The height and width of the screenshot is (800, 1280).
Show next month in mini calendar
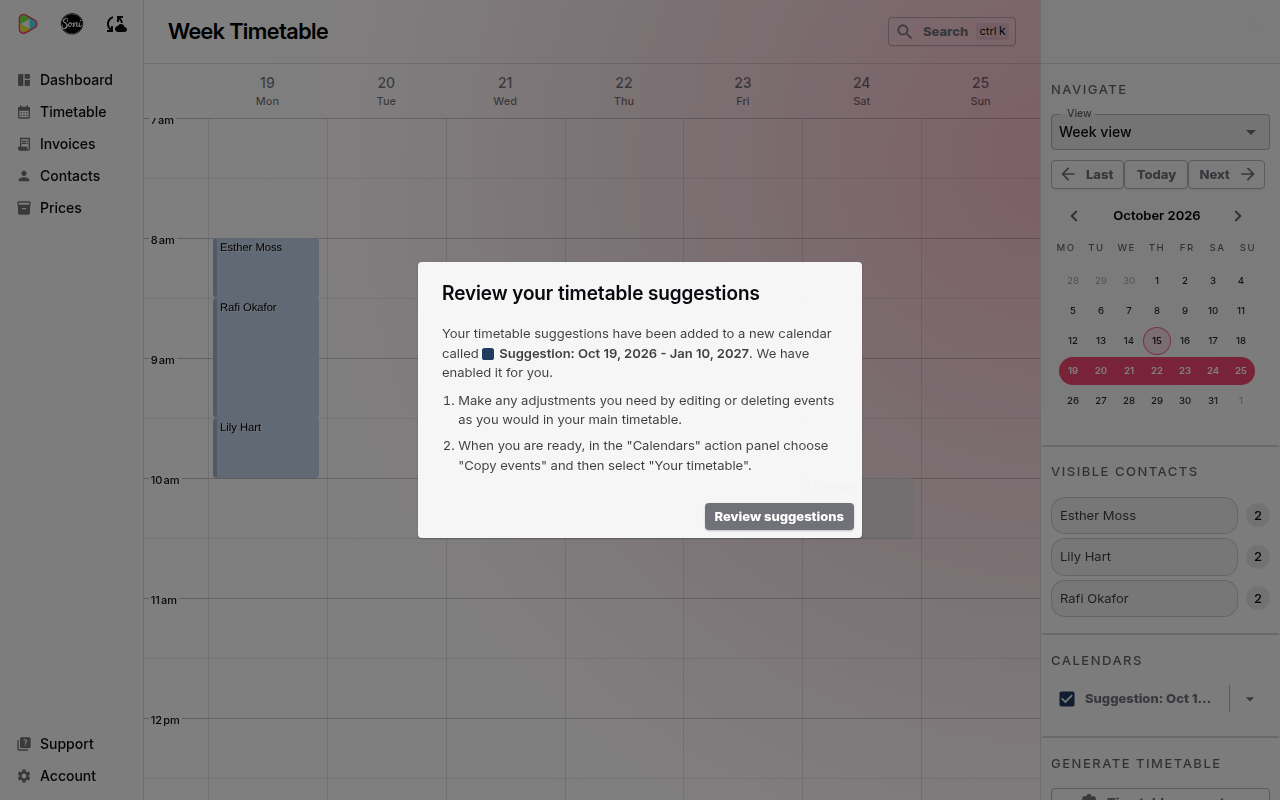pyautogui.click(x=1238, y=216)
